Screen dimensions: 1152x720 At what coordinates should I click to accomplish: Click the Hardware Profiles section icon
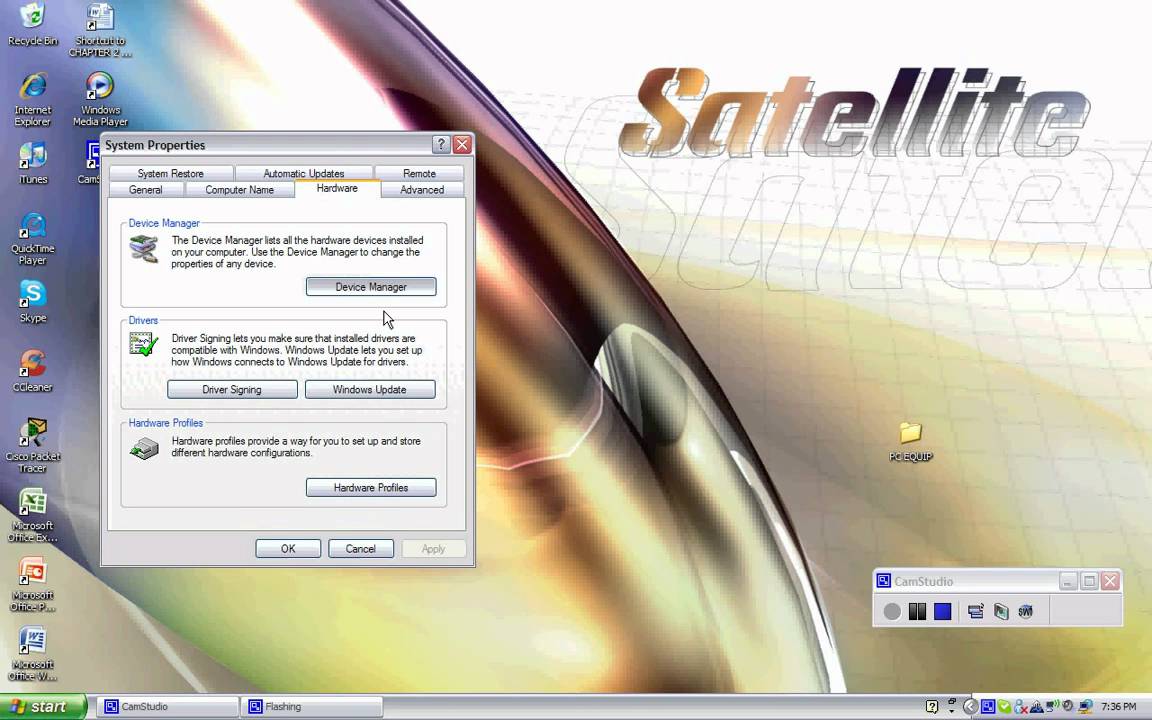tap(144, 448)
